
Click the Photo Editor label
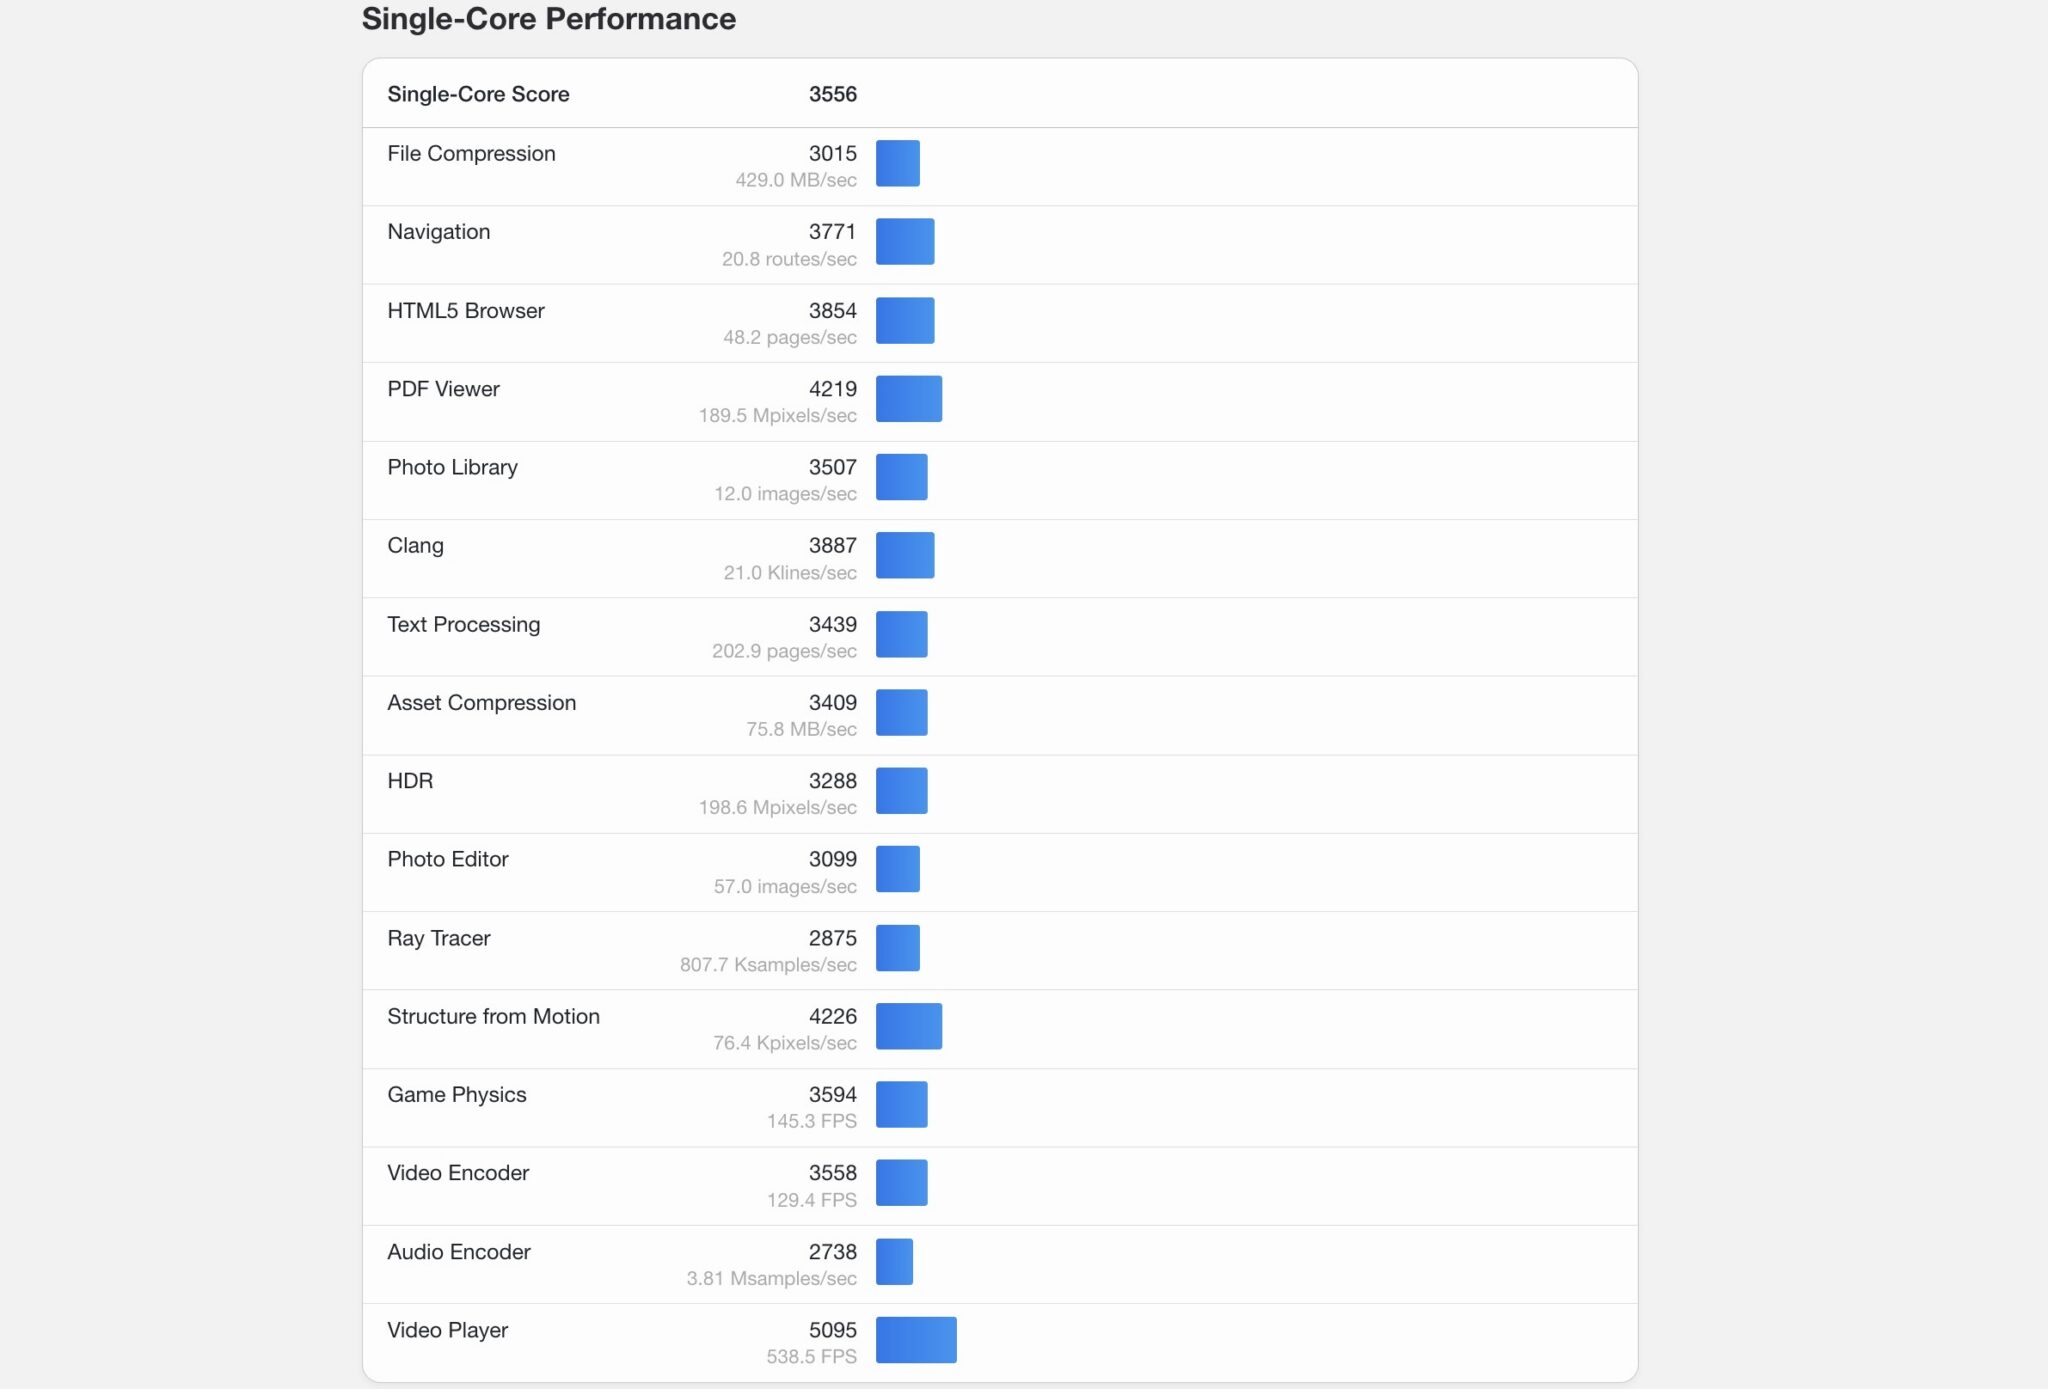447,859
